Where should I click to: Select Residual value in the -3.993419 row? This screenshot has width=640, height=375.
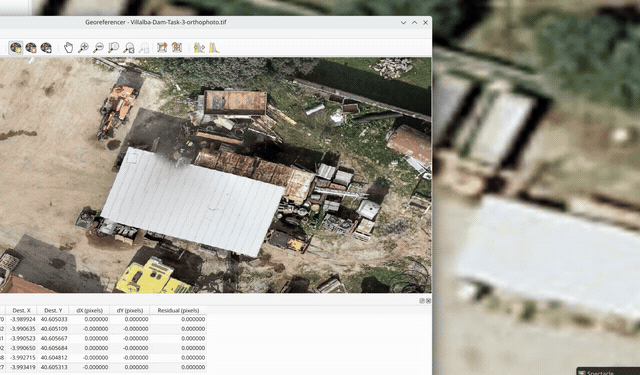178,367
